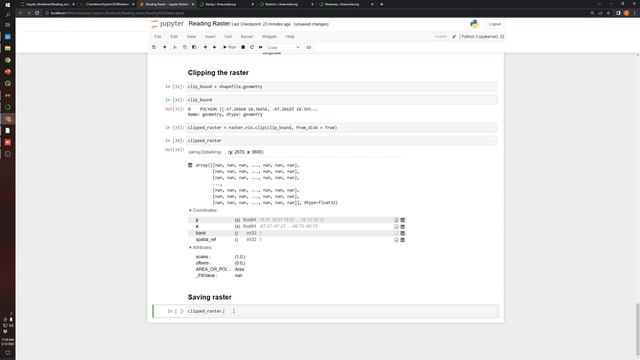Screen dimensions: 640x360
Task: Click the xarray.DataArray output label
Action: (205, 152)
